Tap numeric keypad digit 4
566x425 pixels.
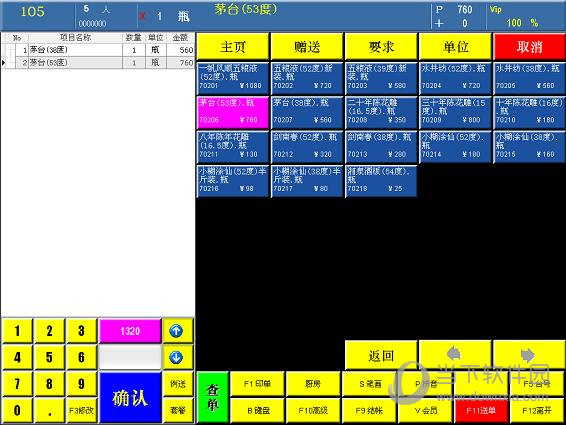point(17,357)
